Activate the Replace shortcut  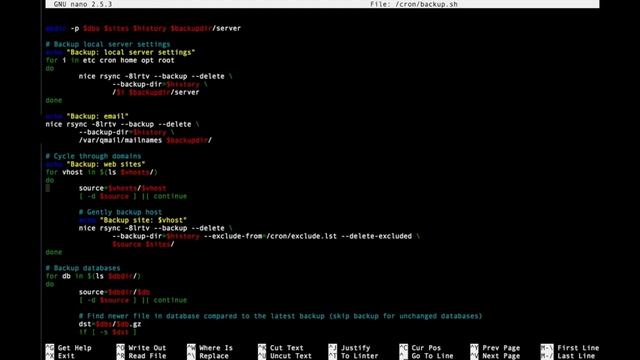tap(208, 356)
